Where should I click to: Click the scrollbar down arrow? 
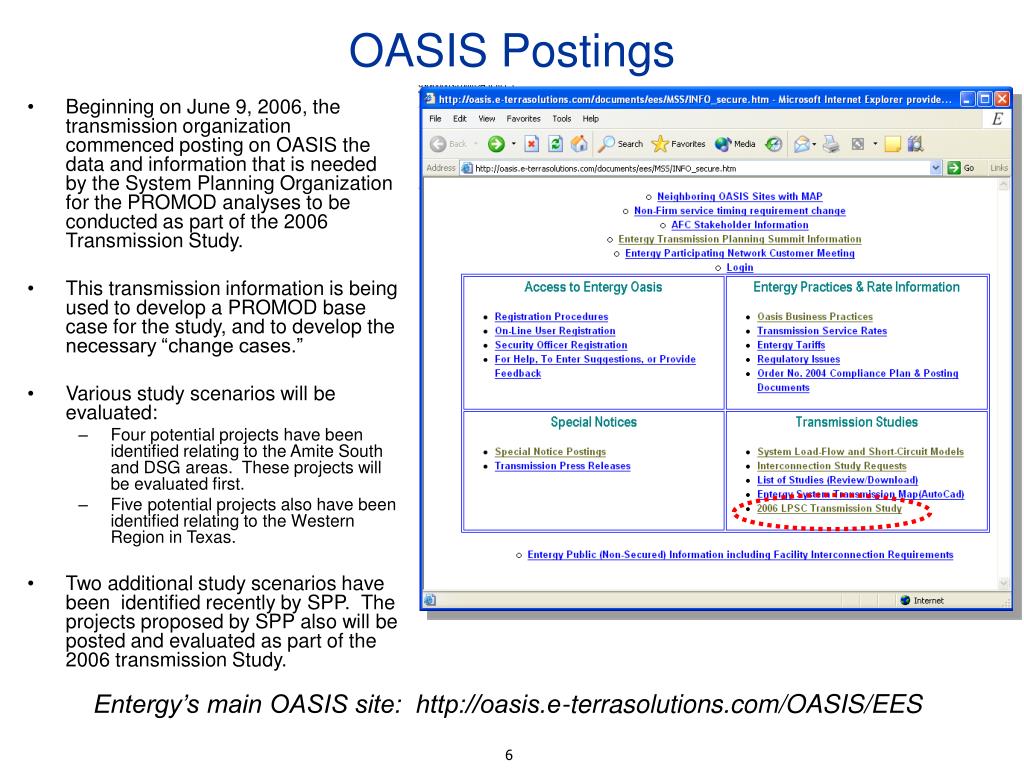1004,583
